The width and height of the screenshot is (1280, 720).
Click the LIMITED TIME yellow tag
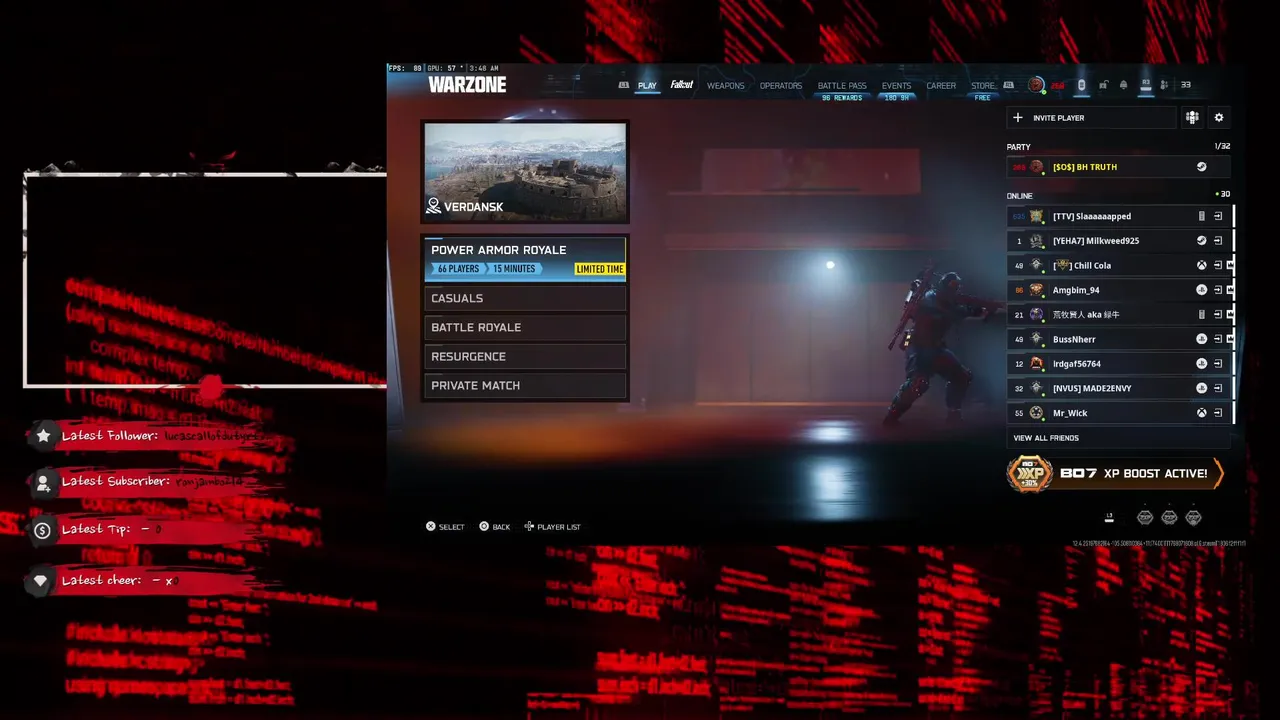pyautogui.click(x=600, y=269)
